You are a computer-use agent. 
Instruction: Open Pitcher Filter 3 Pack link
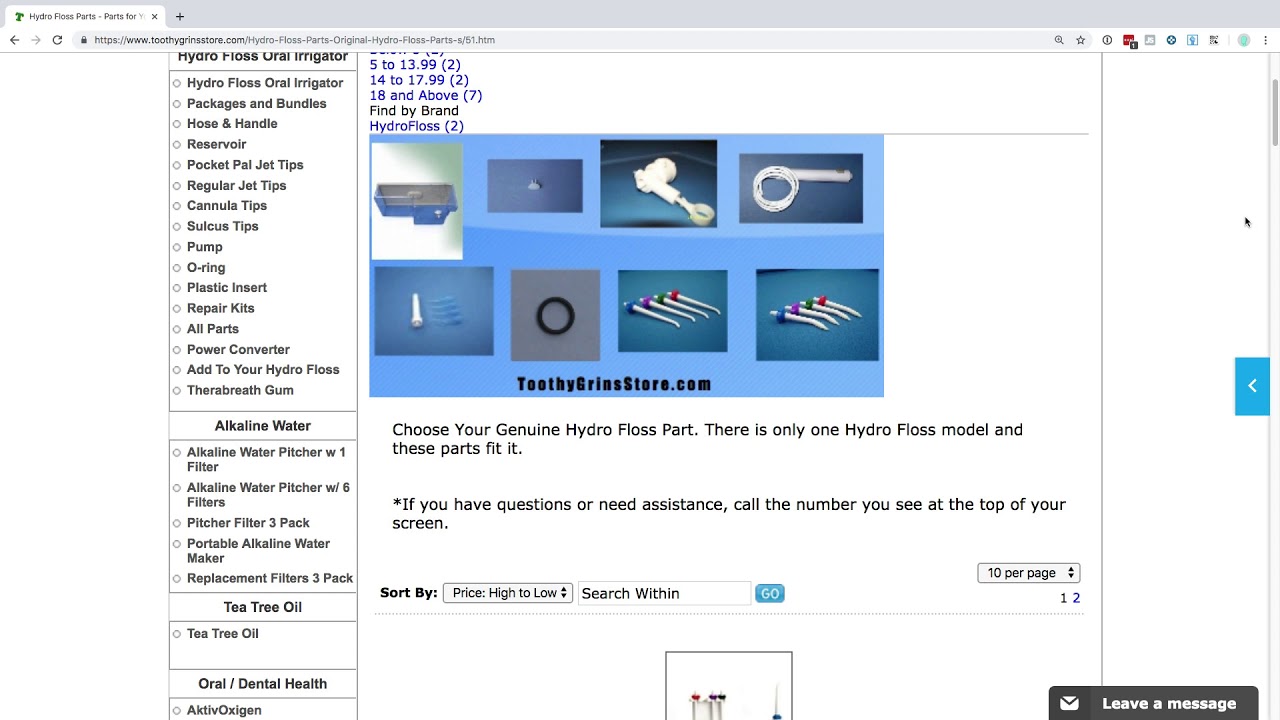tap(248, 523)
